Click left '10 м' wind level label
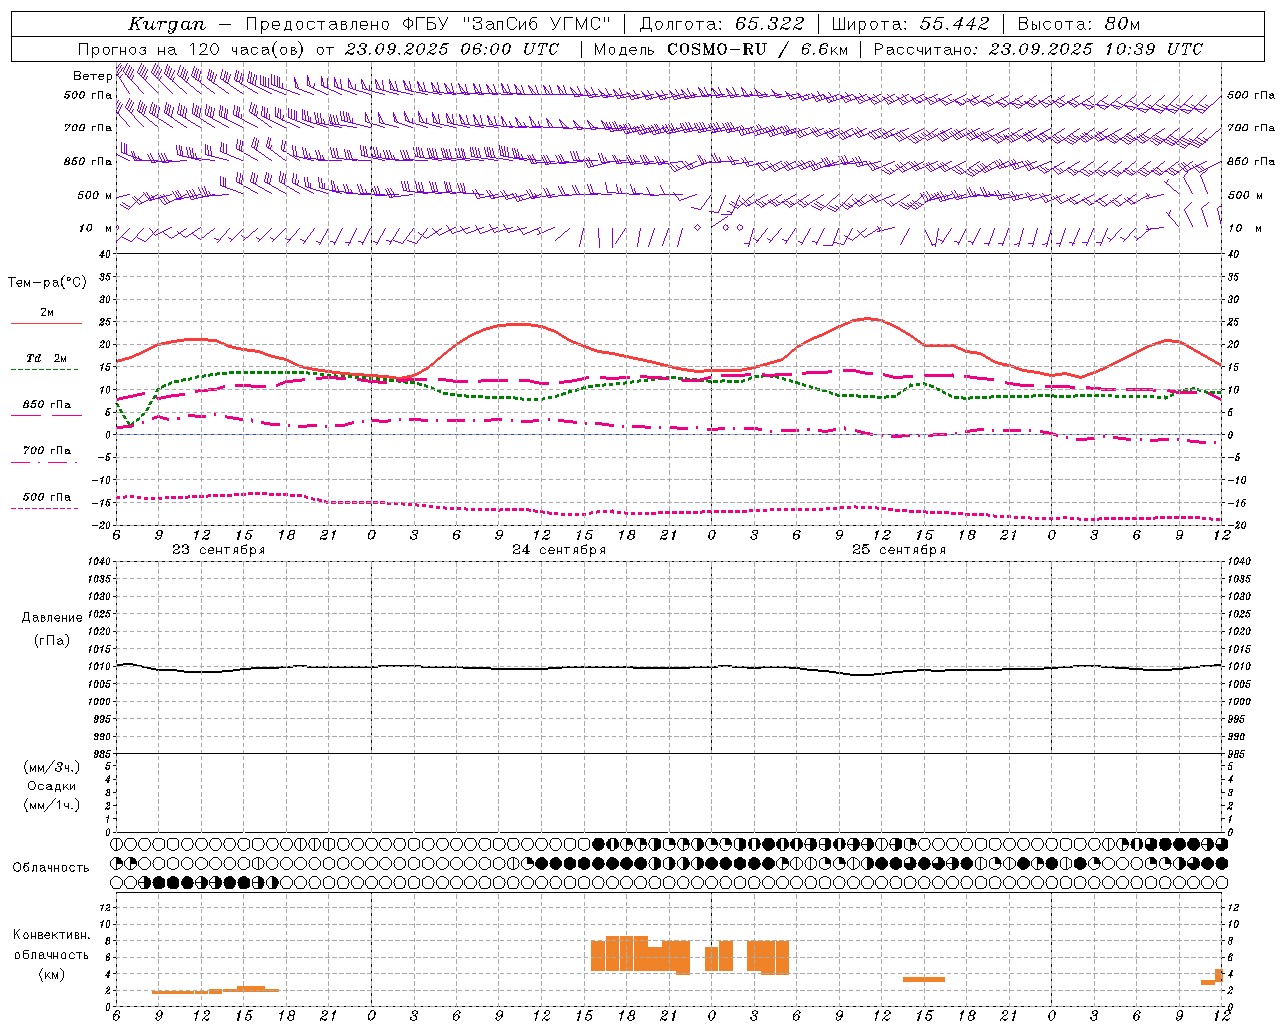 click(x=96, y=228)
